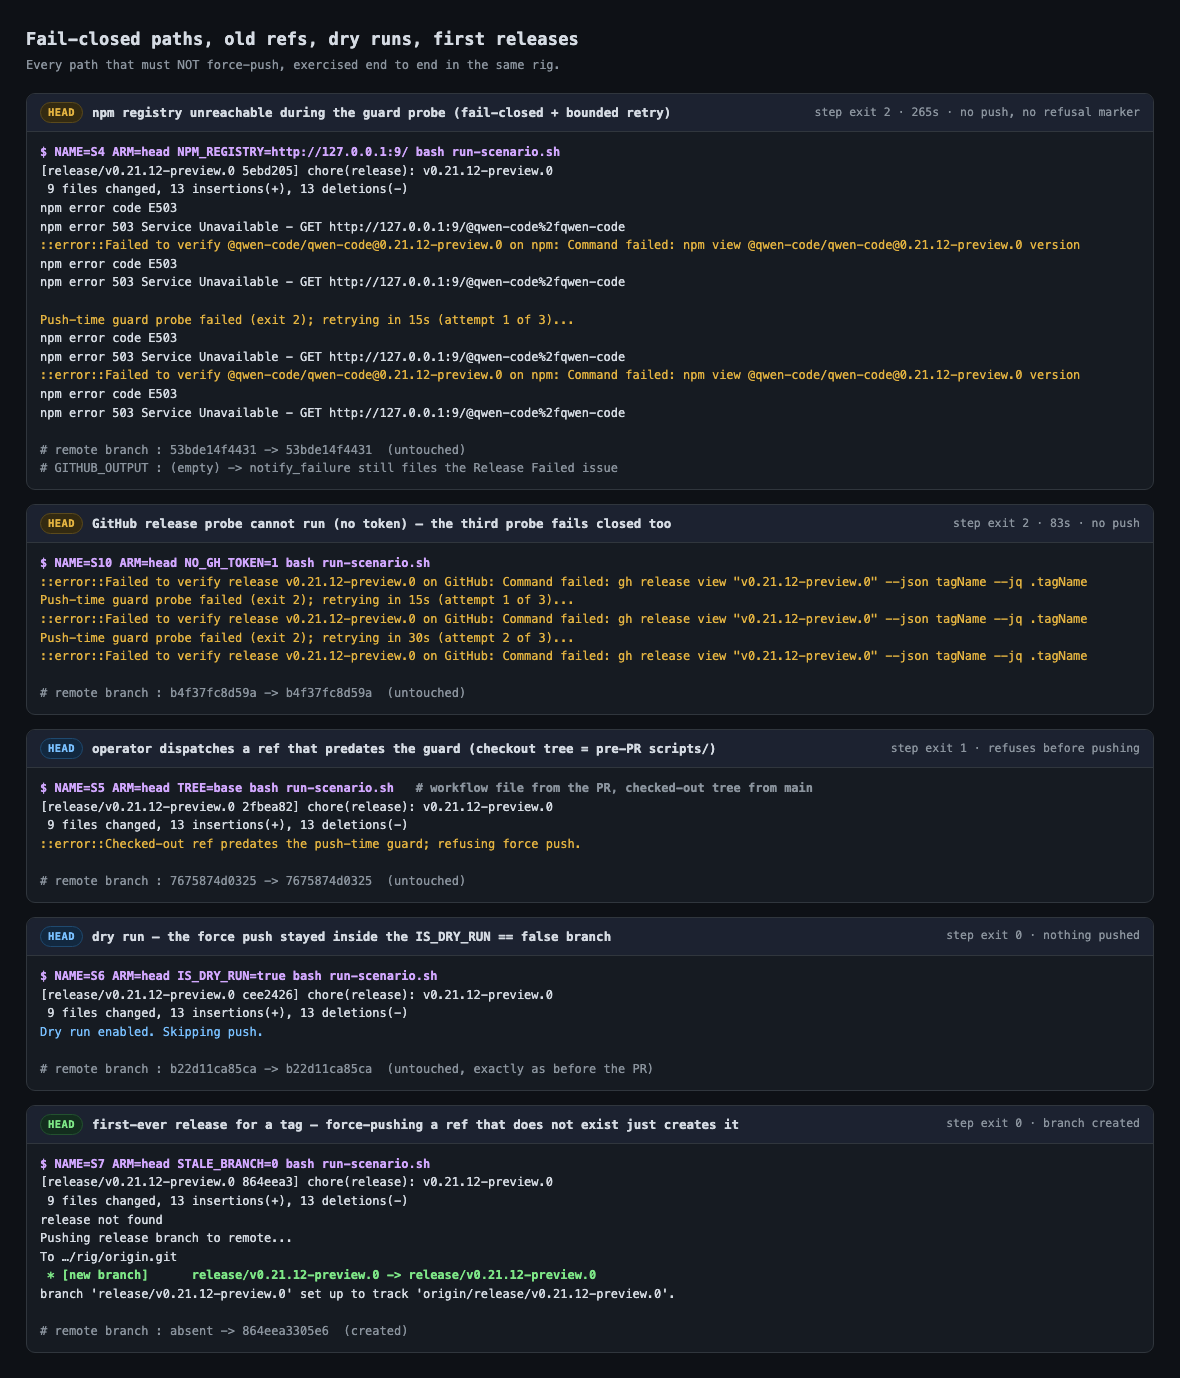Click the HEAD badge on the dry run card
This screenshot has width=1180, height=1378.
coord(61,937)
